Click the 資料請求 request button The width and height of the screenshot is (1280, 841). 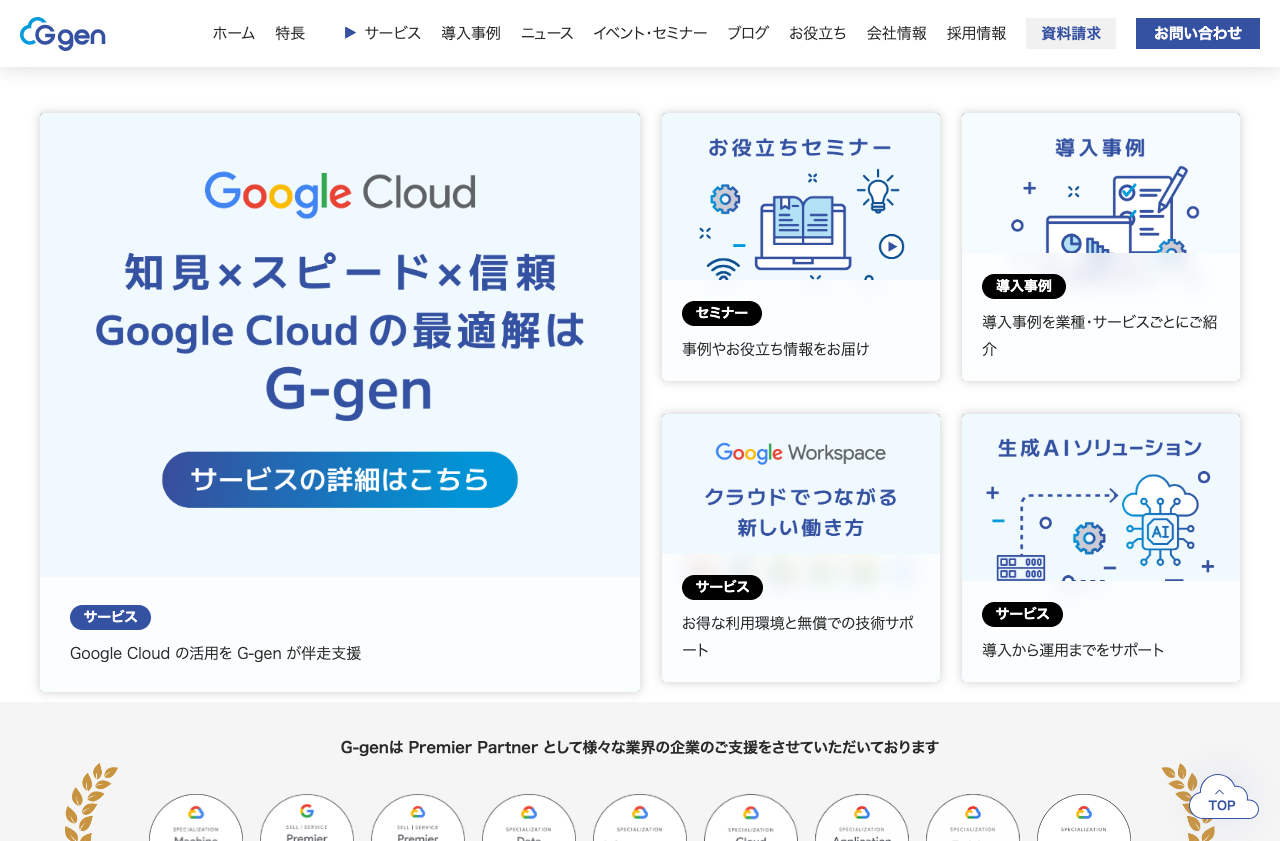point(1070,33)
